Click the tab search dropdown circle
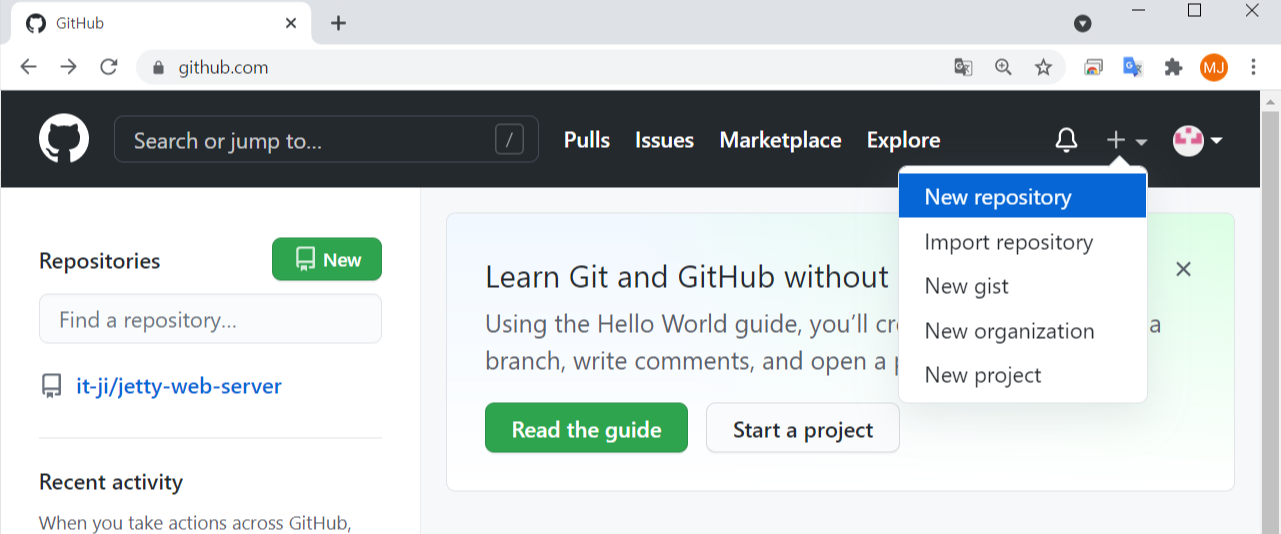 1083,23
